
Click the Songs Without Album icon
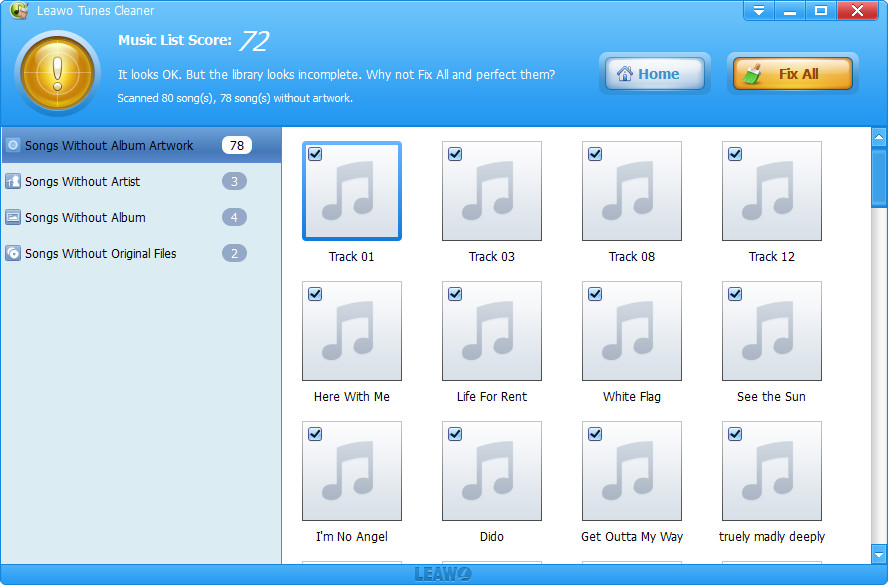click(13, 217)
